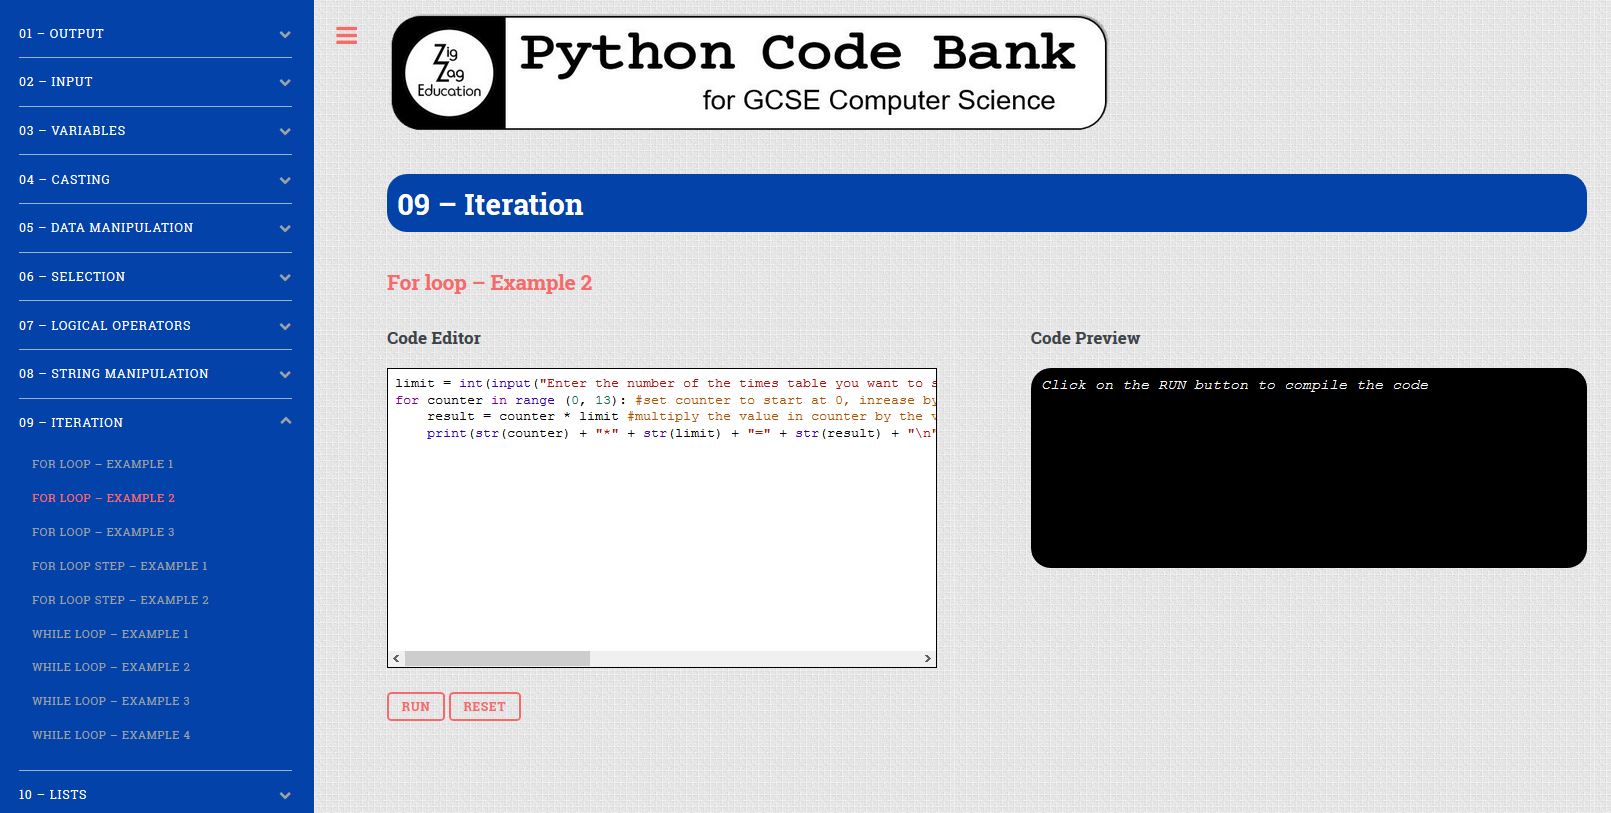Expand the 03 – Variables section
This screenshot has height=813, width=1611.
tap(155, 131)
